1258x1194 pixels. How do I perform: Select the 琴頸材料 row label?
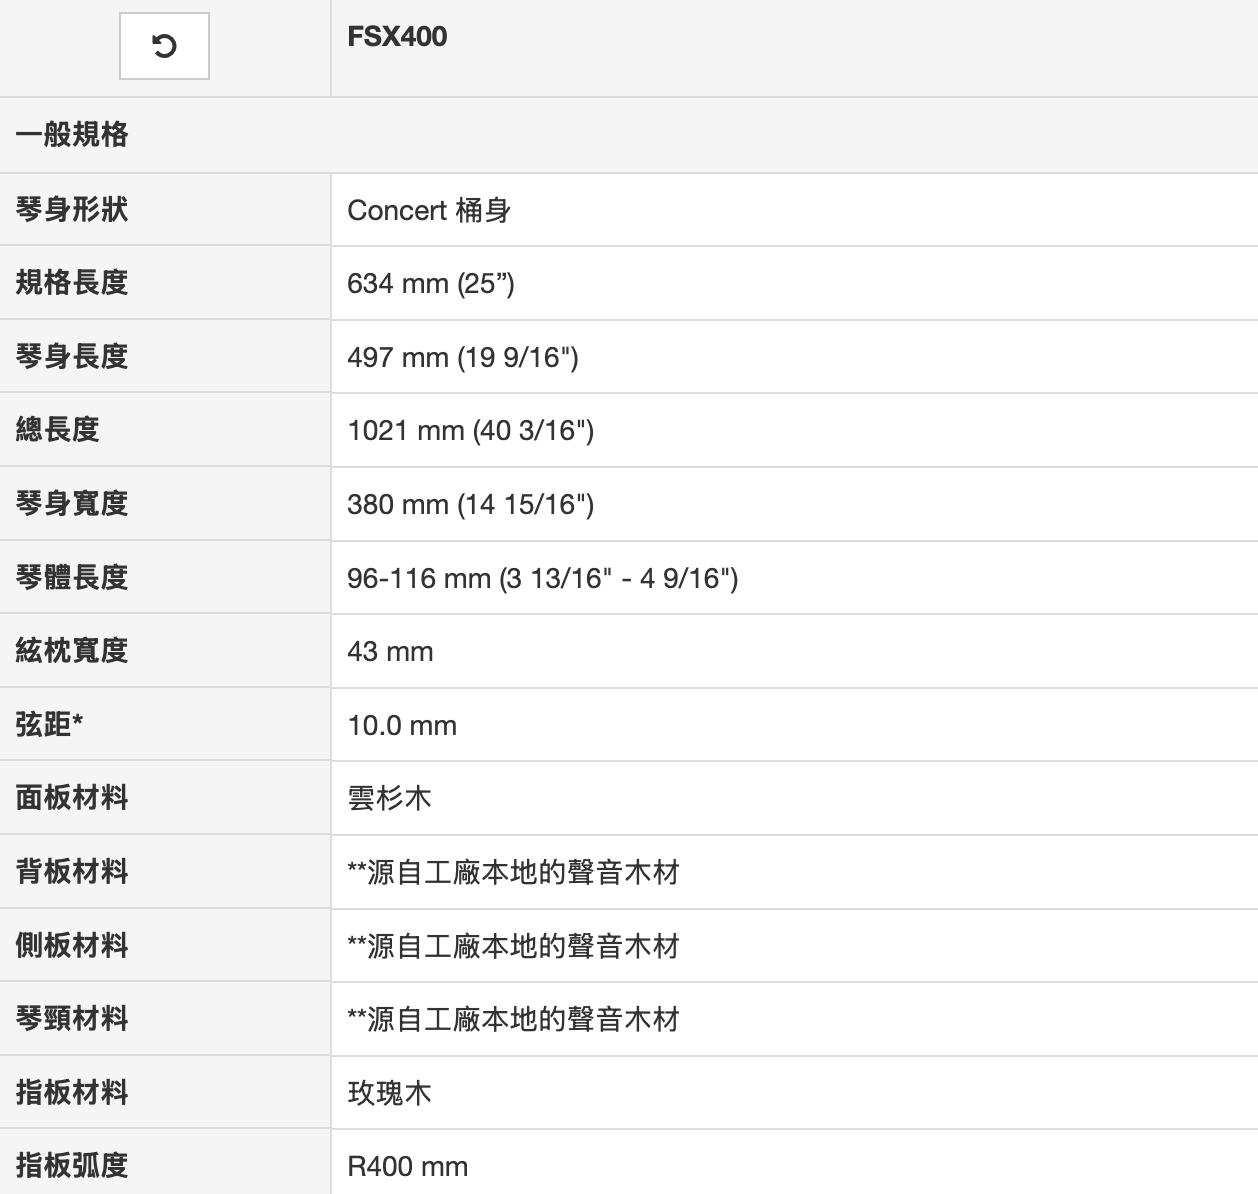click(72, 1019)
